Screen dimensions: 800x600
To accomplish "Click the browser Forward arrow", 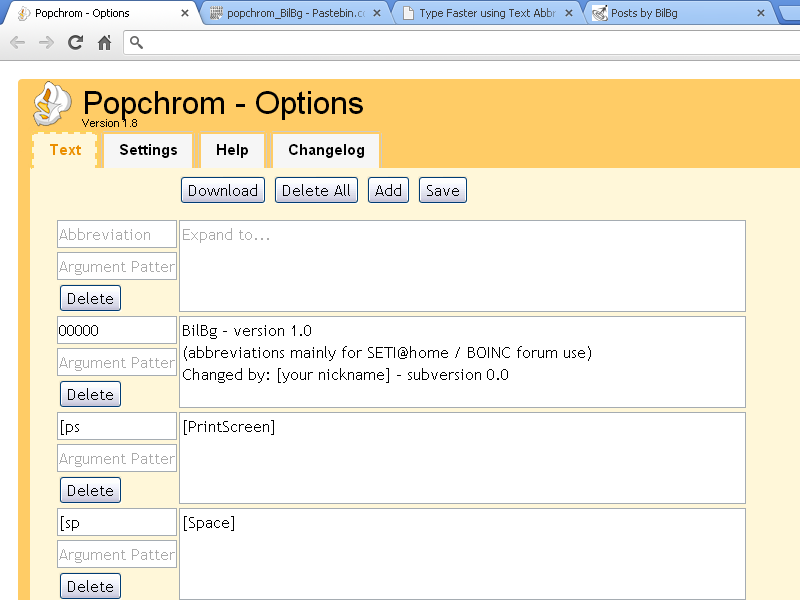I will (46, 42).
